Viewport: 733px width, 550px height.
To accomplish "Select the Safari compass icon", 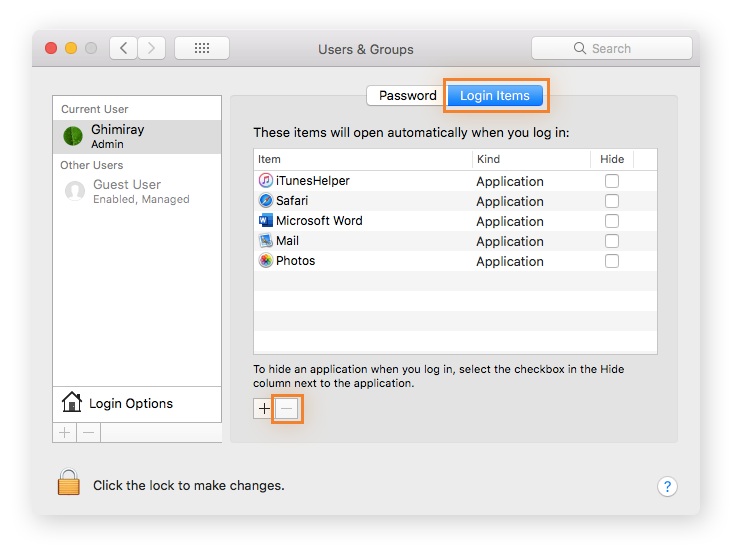I will pos(265,201).
